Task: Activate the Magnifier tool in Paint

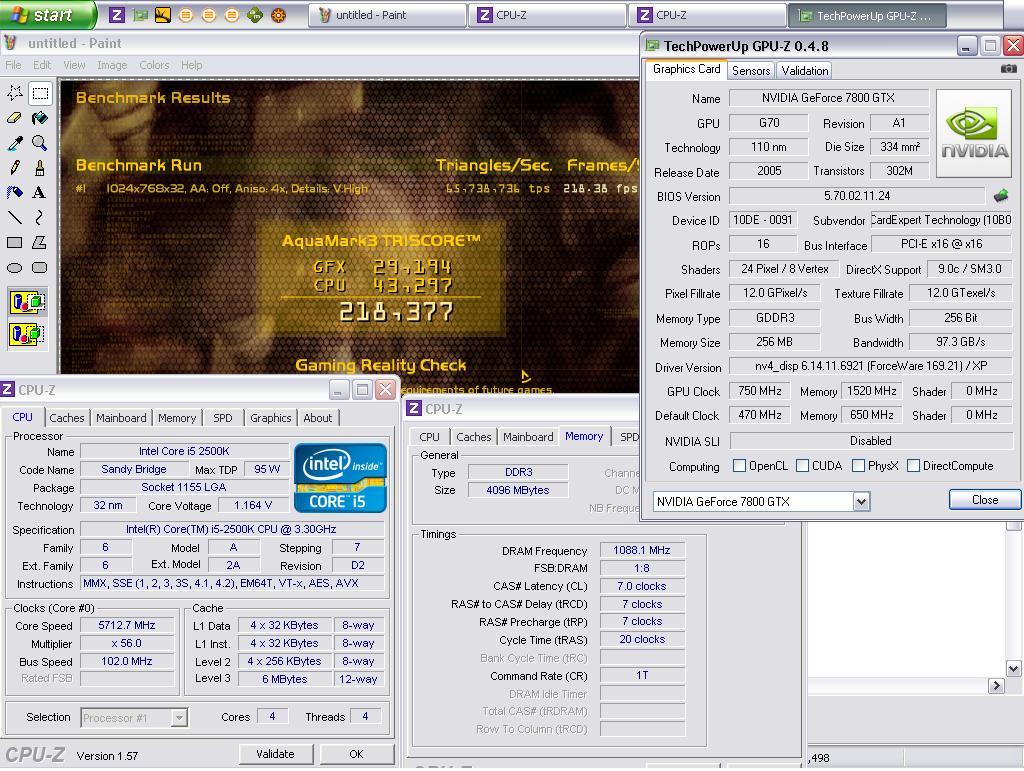Action: tap(40, 142)
